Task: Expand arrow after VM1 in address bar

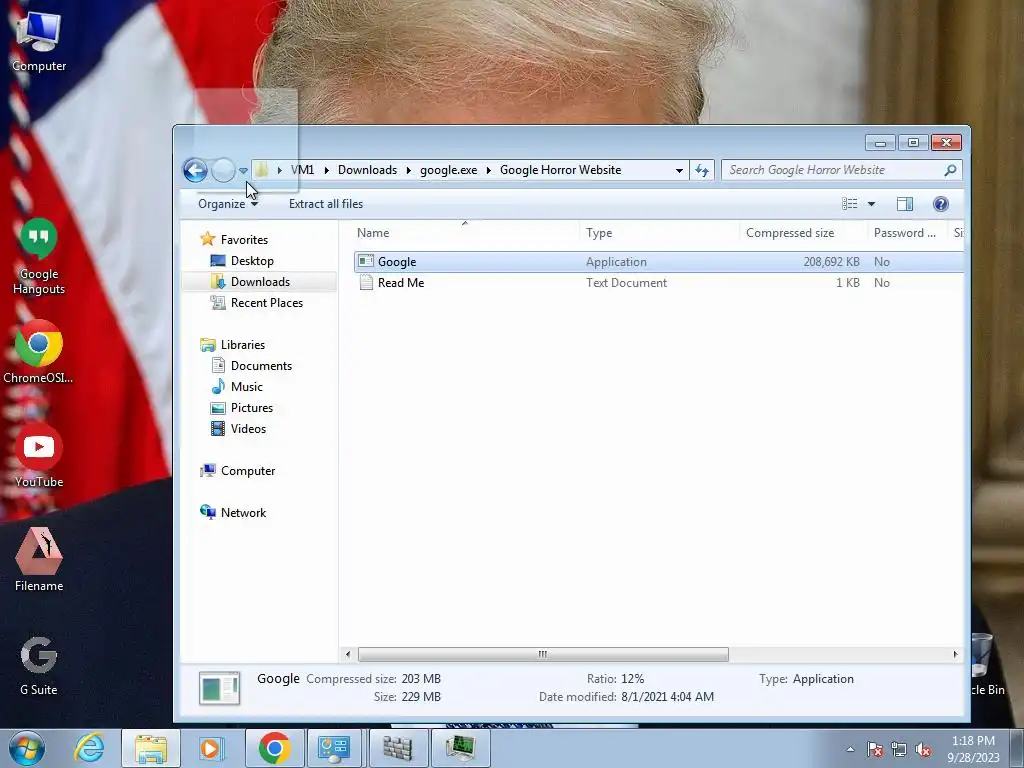Action: 327,170
